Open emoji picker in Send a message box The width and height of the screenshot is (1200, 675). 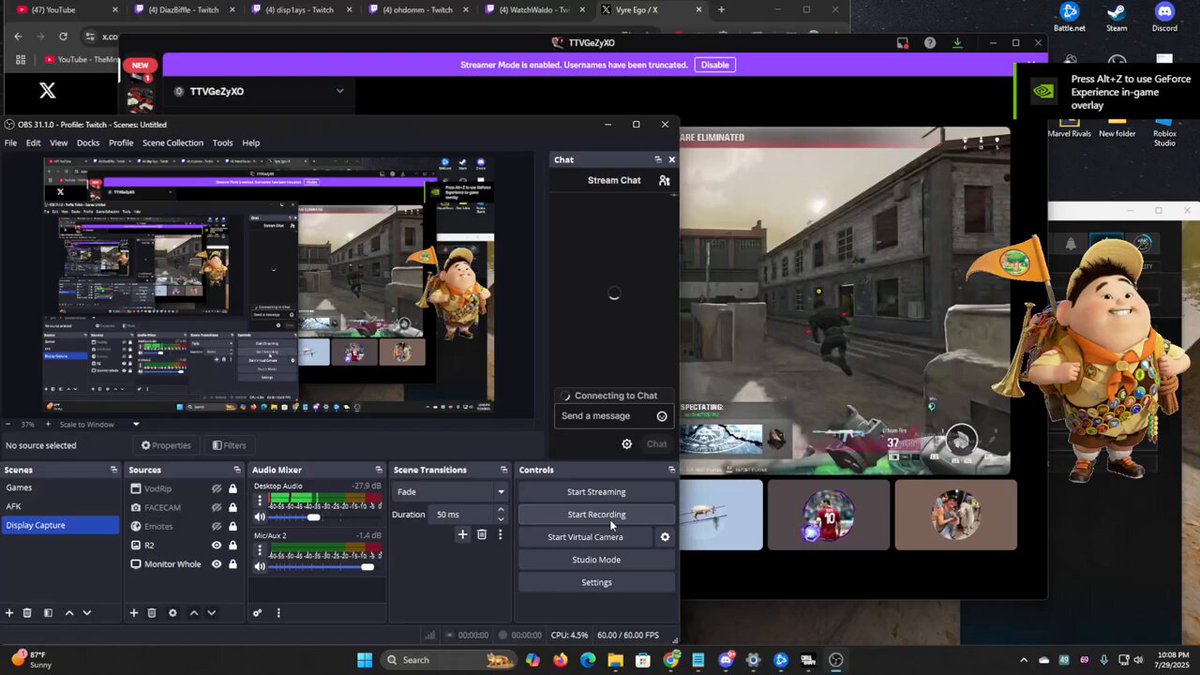[x=662, y=416]
